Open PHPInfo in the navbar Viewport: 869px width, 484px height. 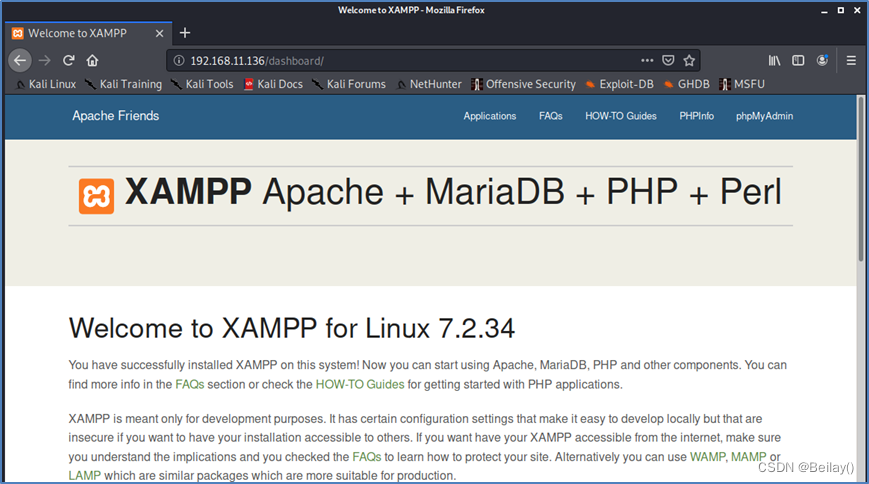697,116
